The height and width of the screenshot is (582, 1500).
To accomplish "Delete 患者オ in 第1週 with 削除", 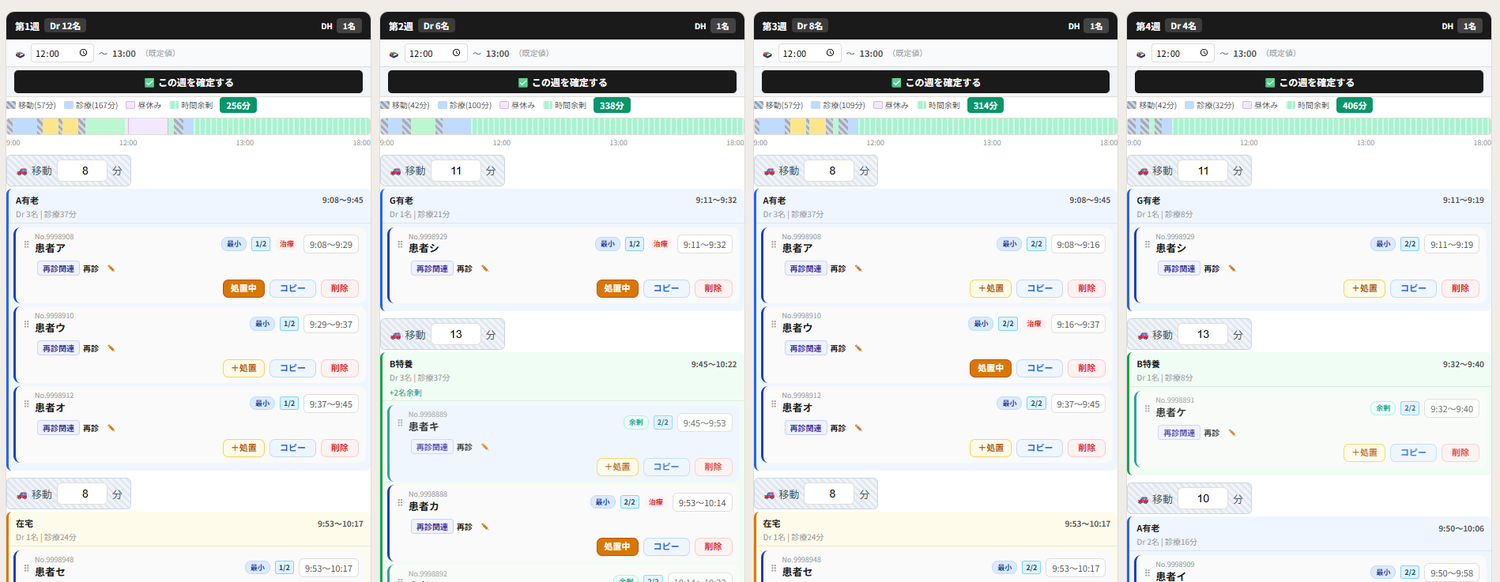I will pyautogui.click(x=340, y=448).
